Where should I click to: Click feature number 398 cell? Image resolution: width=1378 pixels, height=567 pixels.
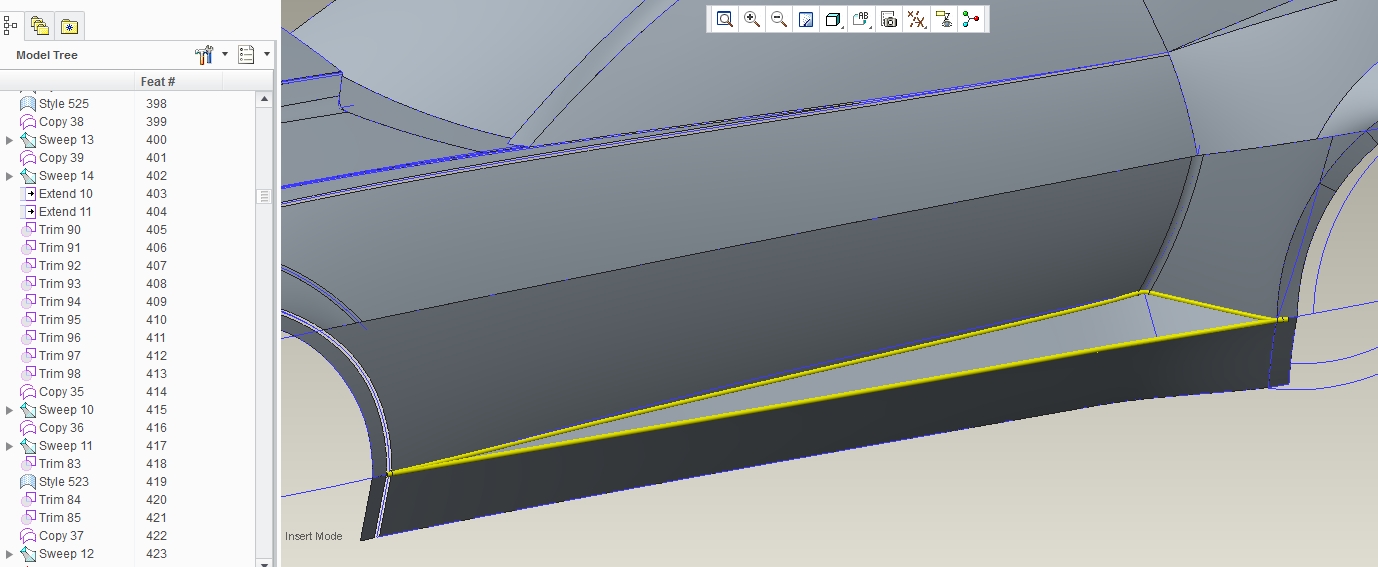tap(156, 104)
